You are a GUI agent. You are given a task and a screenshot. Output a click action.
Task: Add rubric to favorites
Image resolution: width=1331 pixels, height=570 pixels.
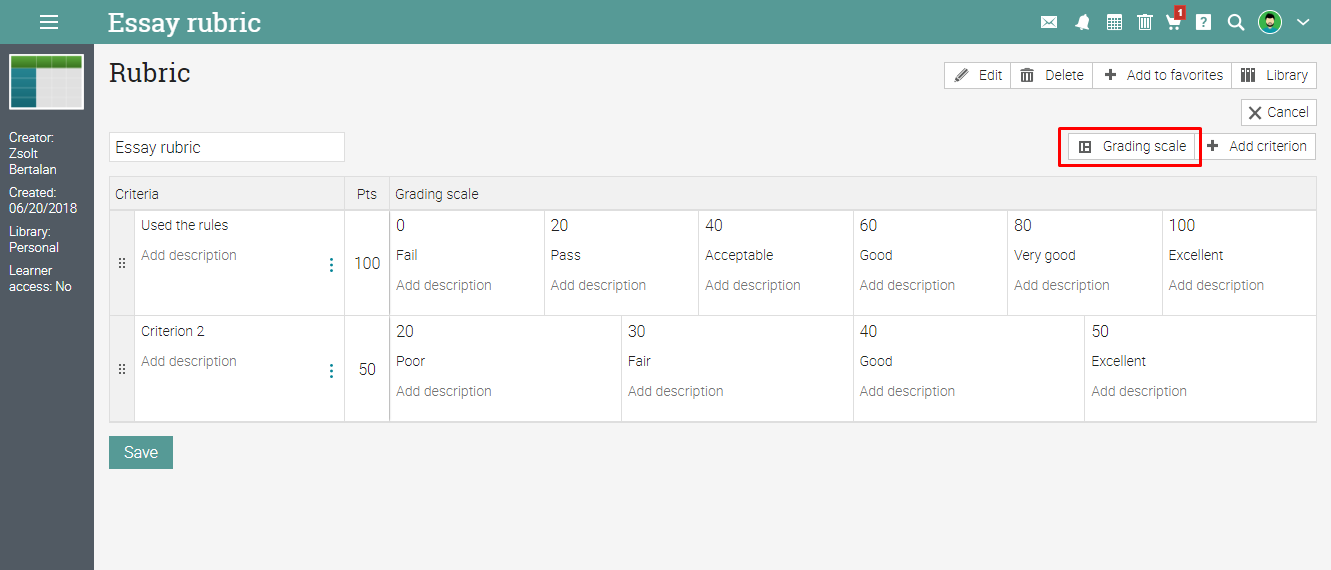click(1163, 75)
